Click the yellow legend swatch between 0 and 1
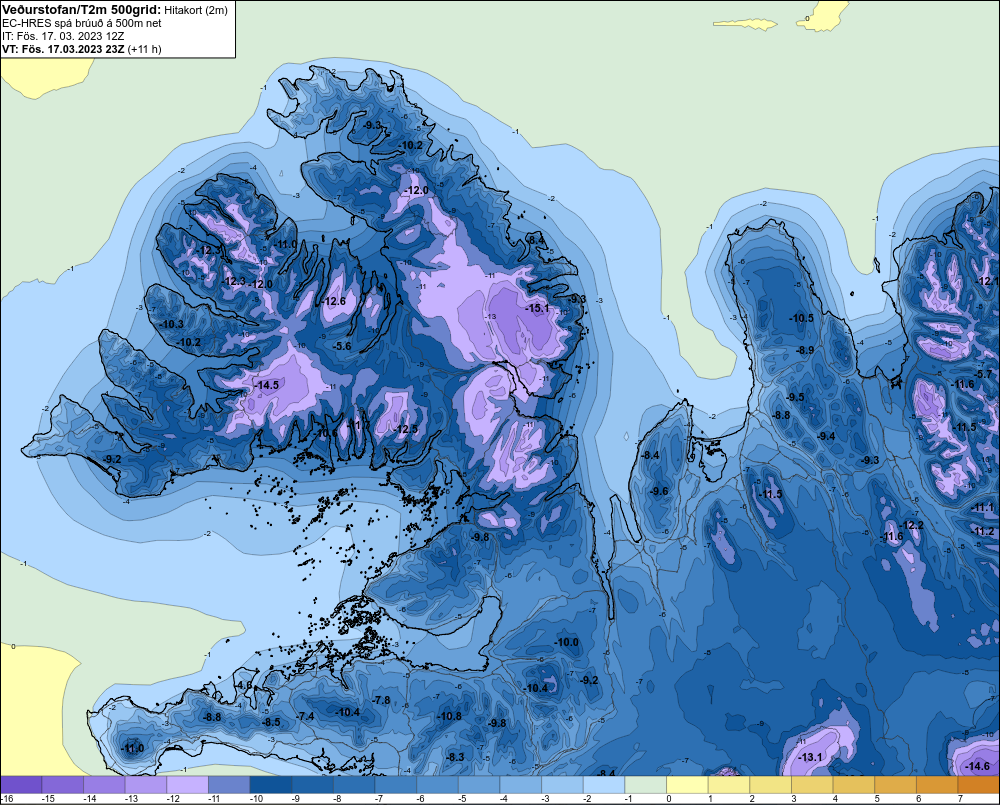The width and height of the screenshot is (1000, 805). click(x=688, y=785)
